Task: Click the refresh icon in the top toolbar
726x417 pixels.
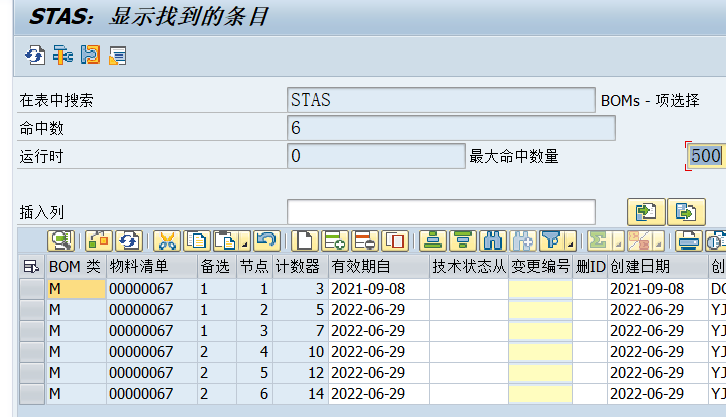Action: tap(35, 55)
